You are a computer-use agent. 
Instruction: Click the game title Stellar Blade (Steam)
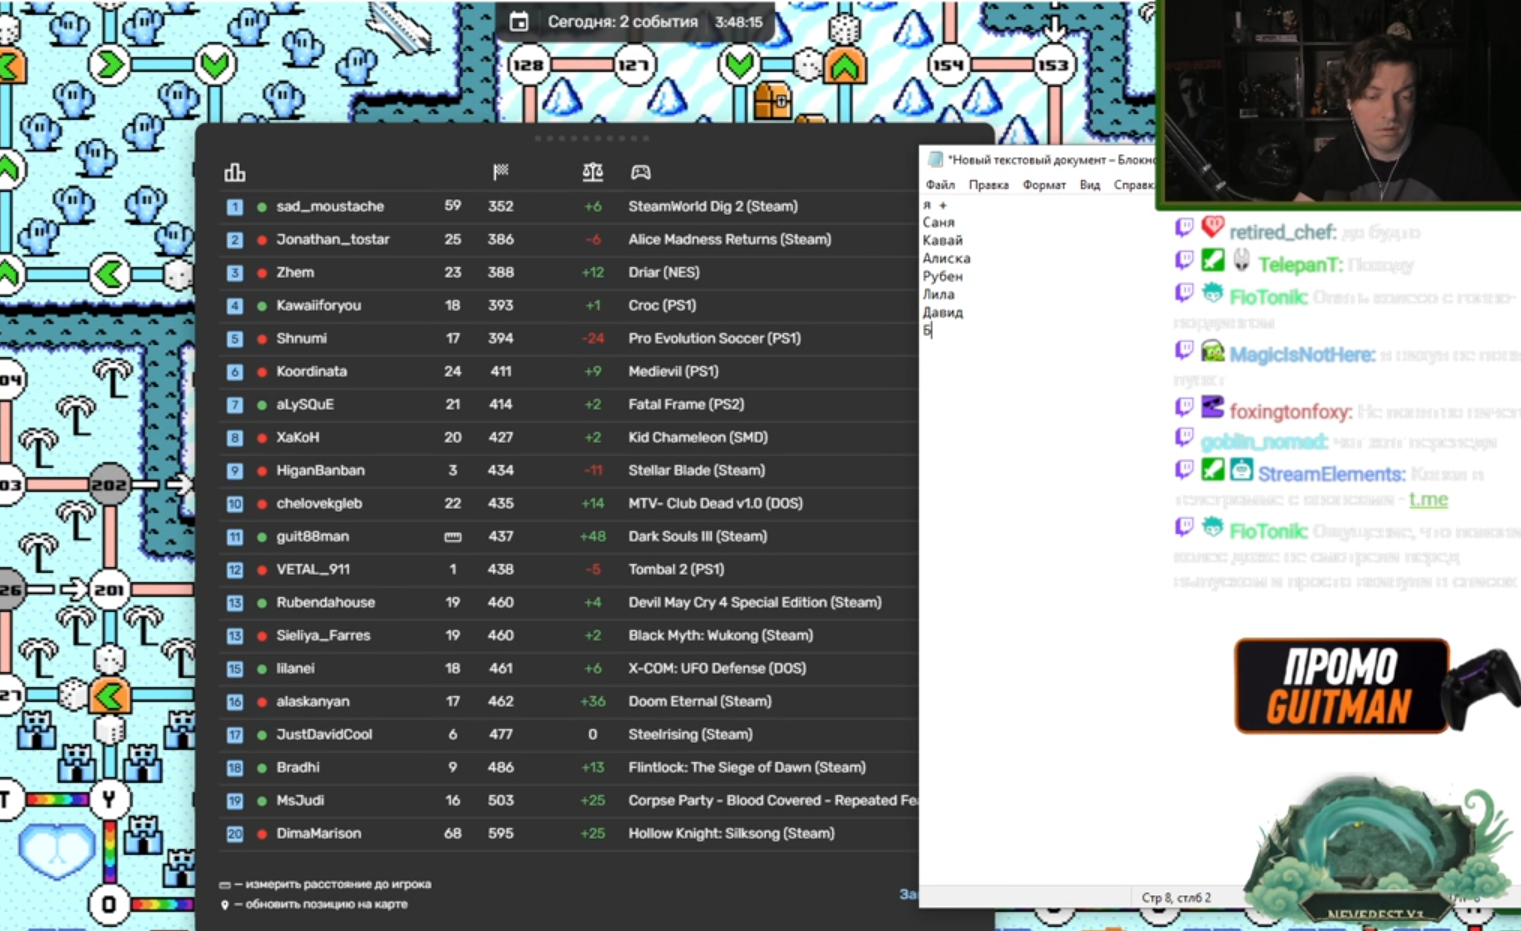(x=697, y=471)
